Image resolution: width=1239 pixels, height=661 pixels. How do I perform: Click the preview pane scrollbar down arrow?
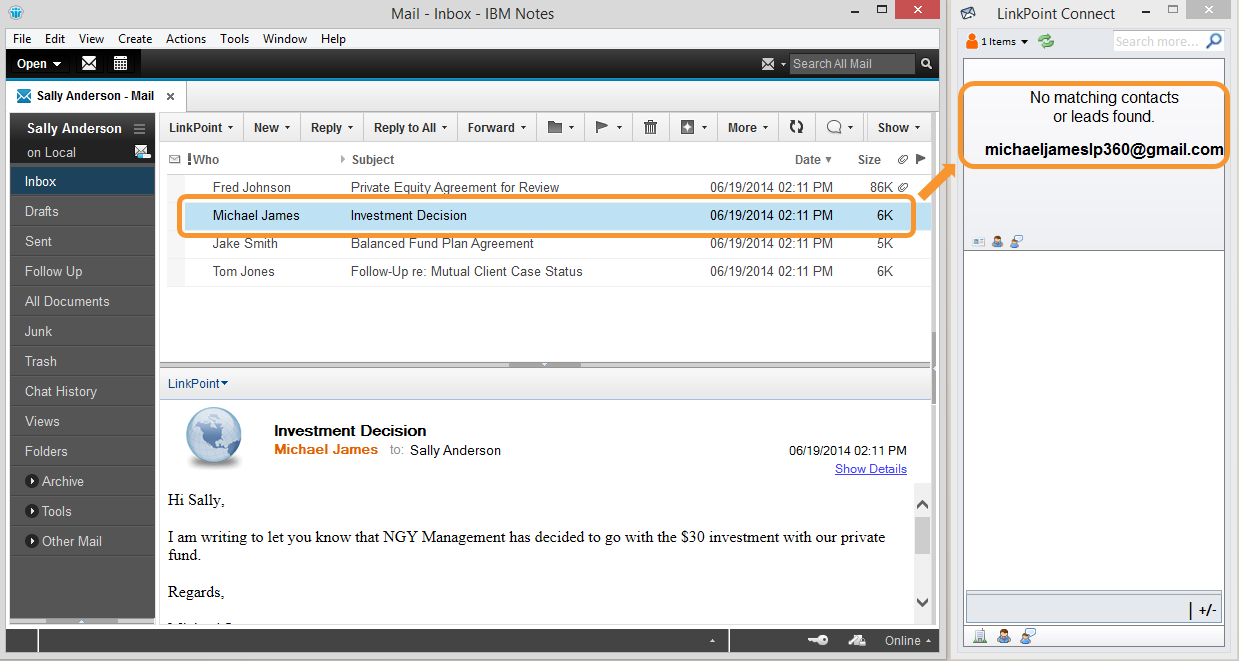922,602
